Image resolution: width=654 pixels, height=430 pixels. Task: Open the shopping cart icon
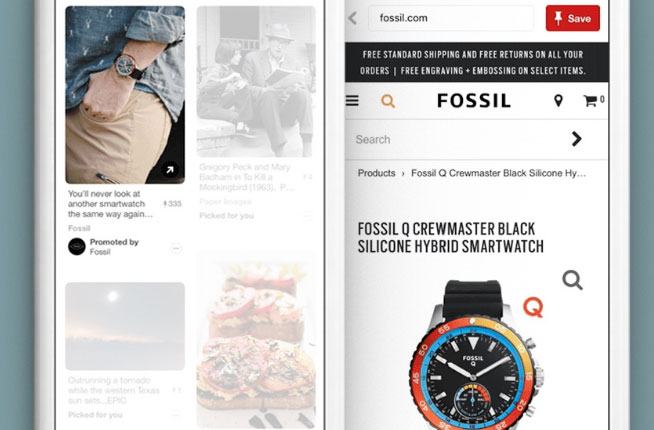[x=590, y=101]
